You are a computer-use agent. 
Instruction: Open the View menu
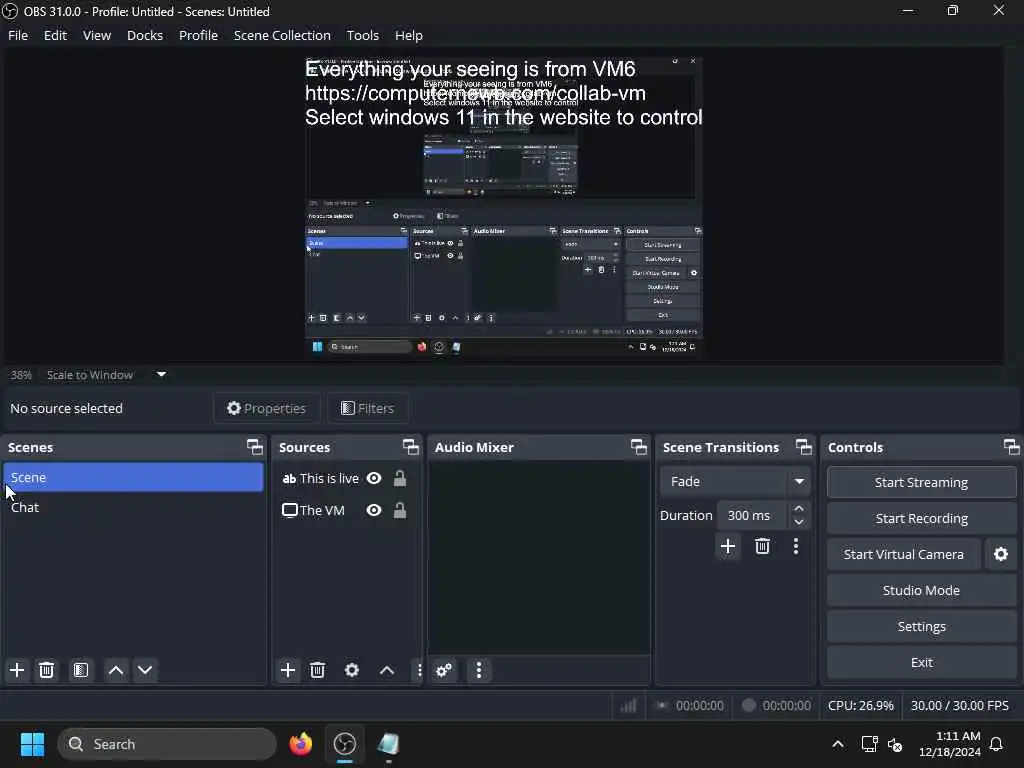pos(97,35)
